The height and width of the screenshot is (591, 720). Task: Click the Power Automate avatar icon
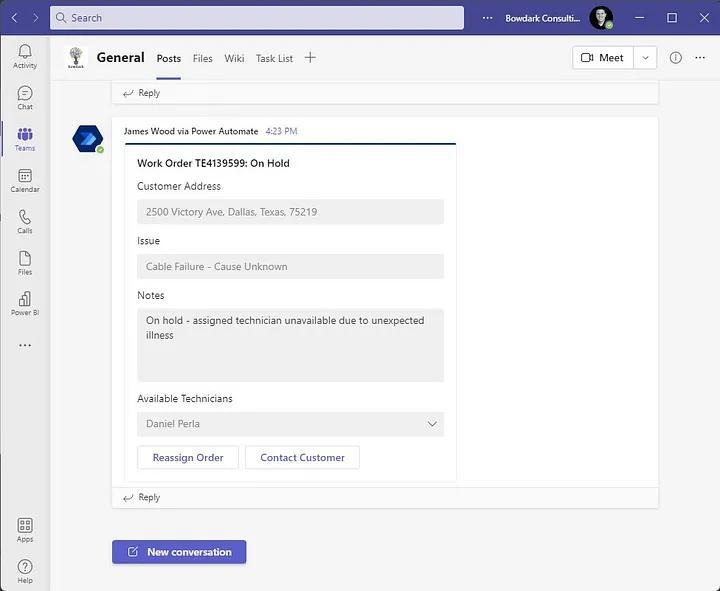(88, 138)
